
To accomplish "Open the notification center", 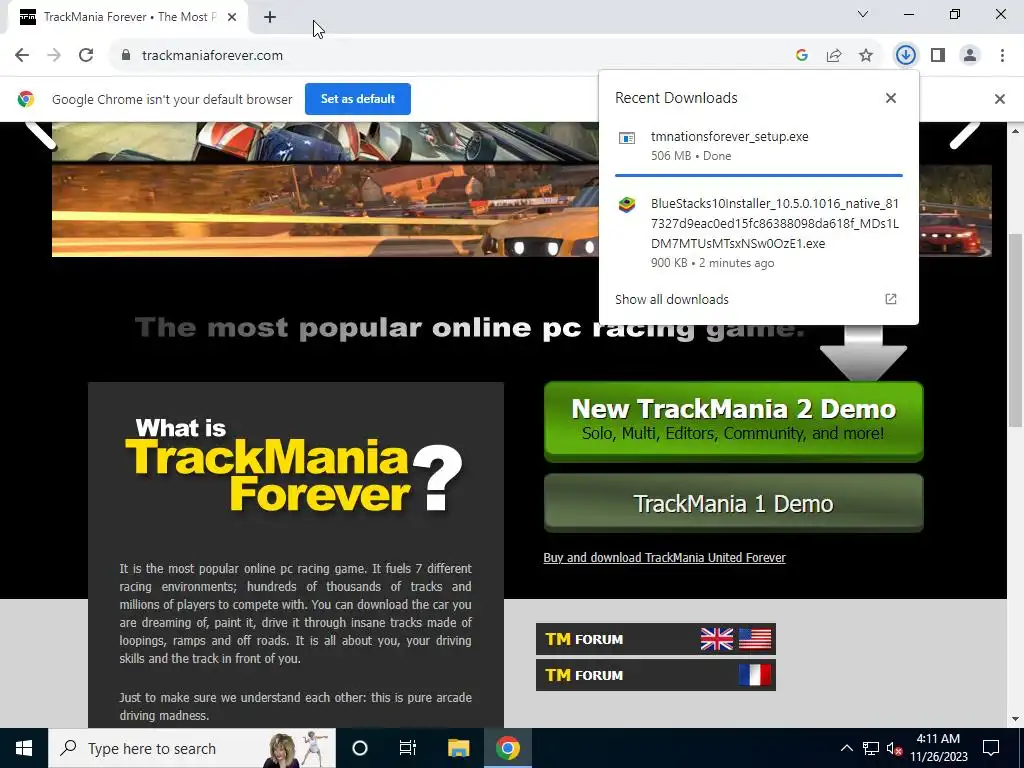I will point(991,748).
